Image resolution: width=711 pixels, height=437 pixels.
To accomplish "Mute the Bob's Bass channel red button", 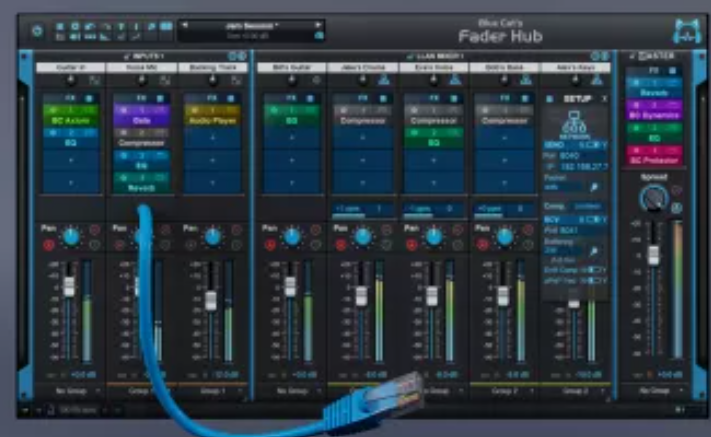I will [x=482, y=245].
